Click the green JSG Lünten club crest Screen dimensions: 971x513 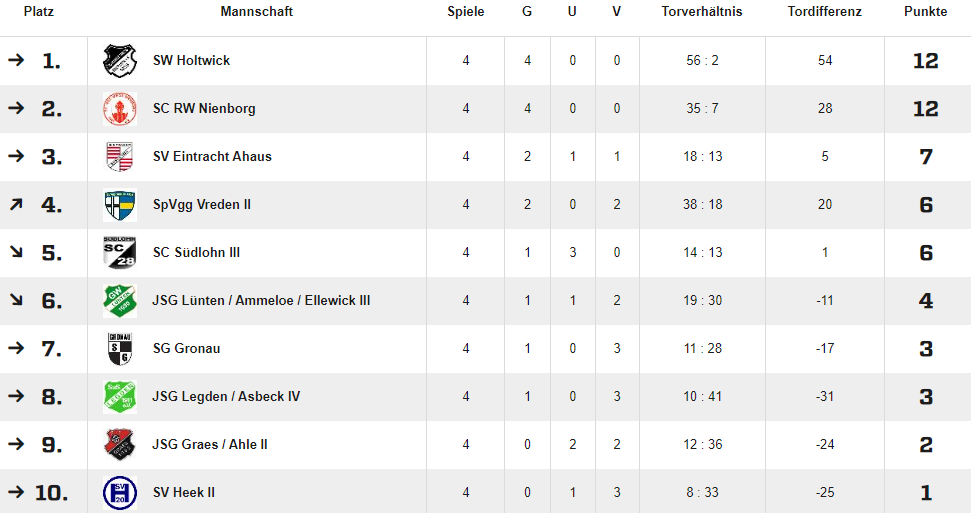[x=119, y=301]
